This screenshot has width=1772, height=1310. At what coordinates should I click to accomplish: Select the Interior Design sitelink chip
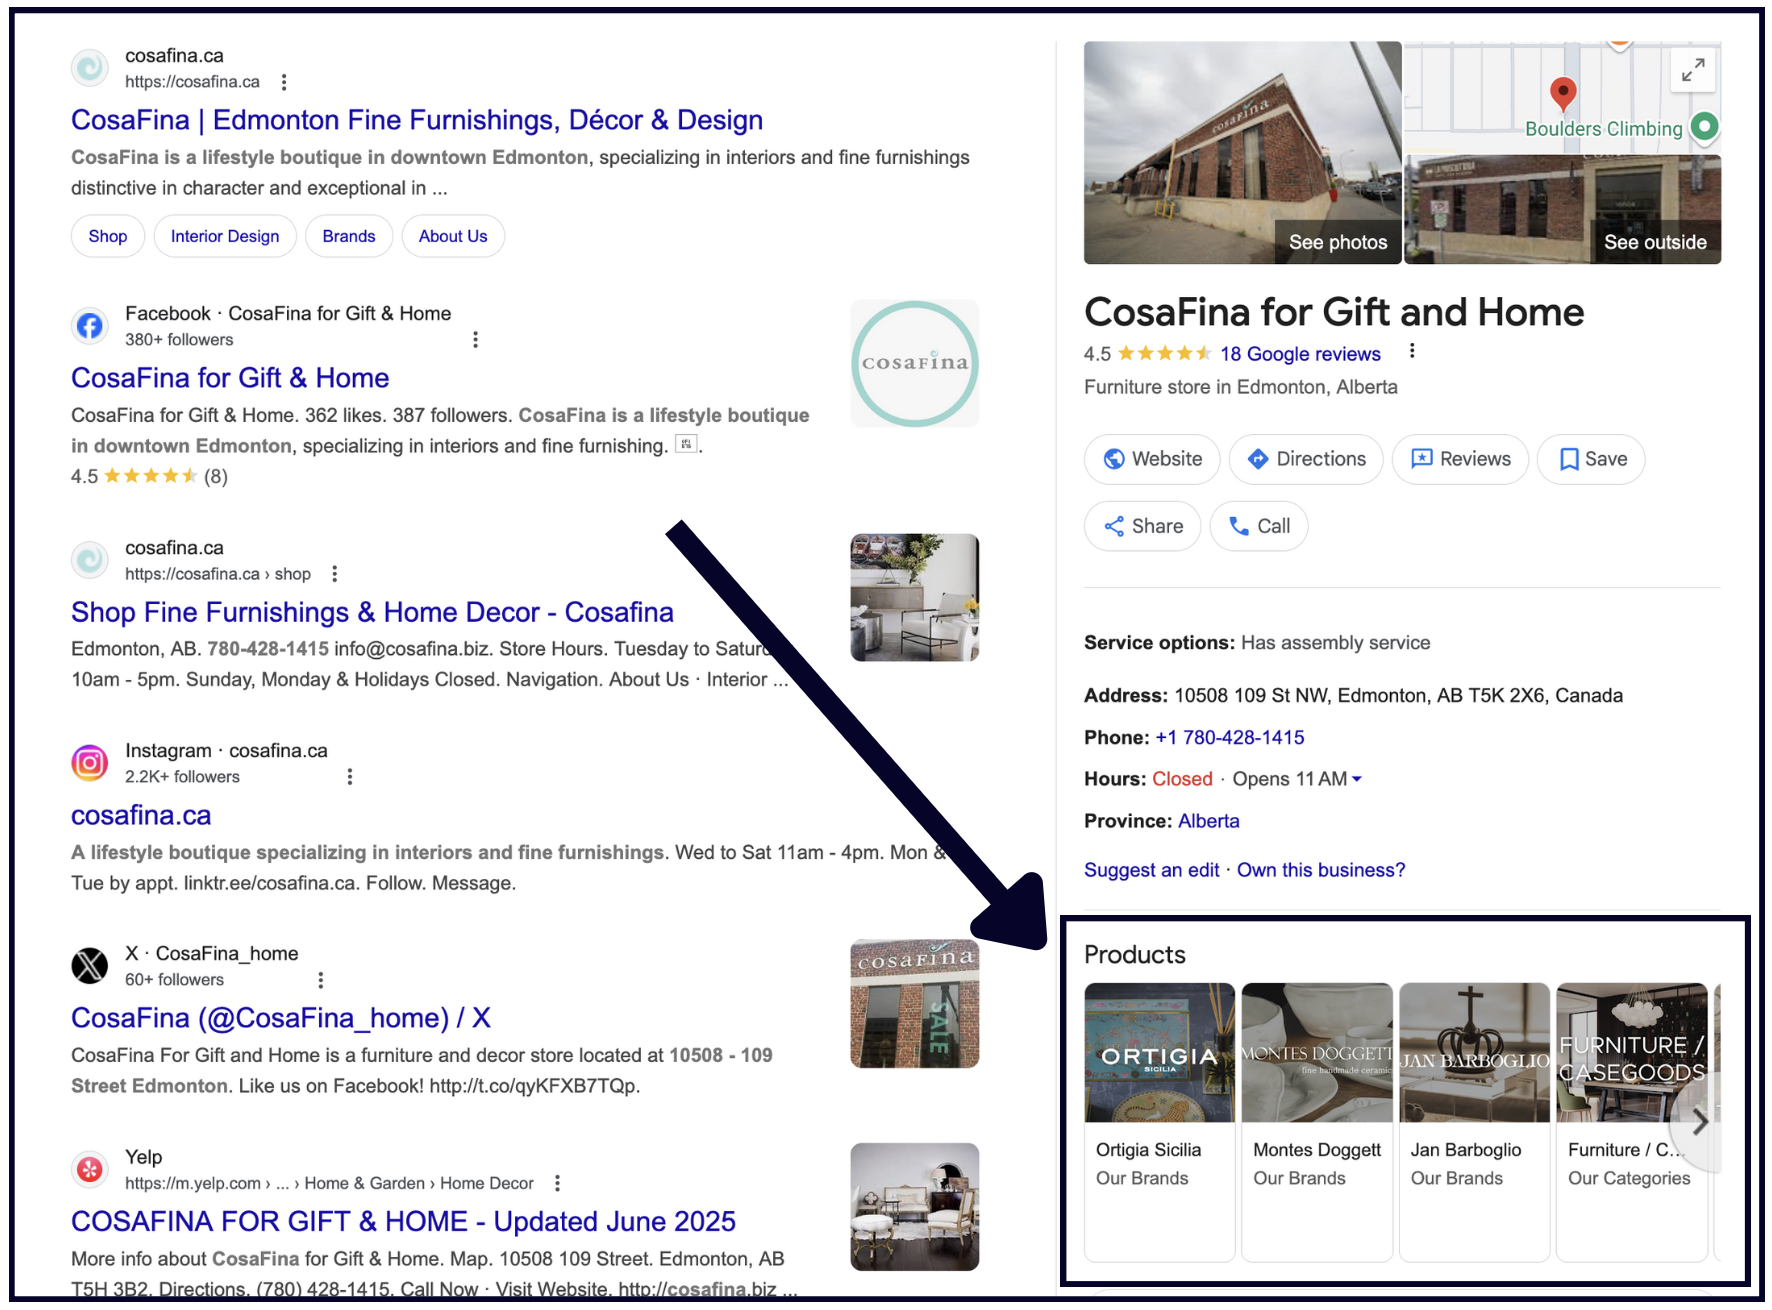point(225,236)
